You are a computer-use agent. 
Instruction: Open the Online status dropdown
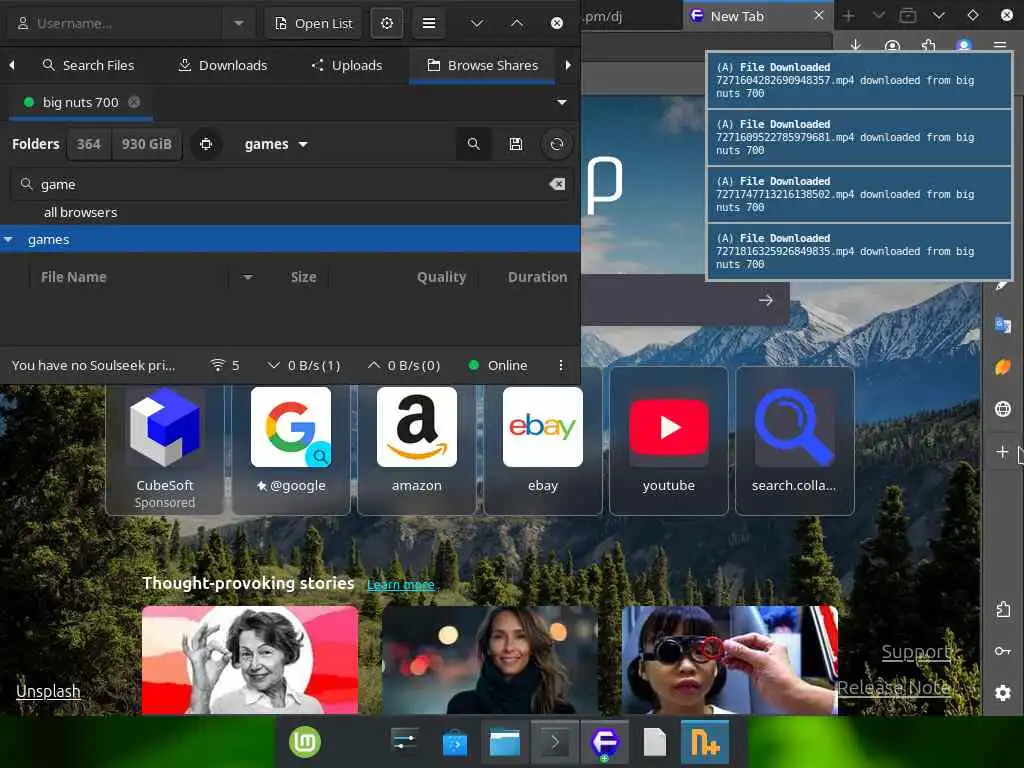(x=498, y=366)
